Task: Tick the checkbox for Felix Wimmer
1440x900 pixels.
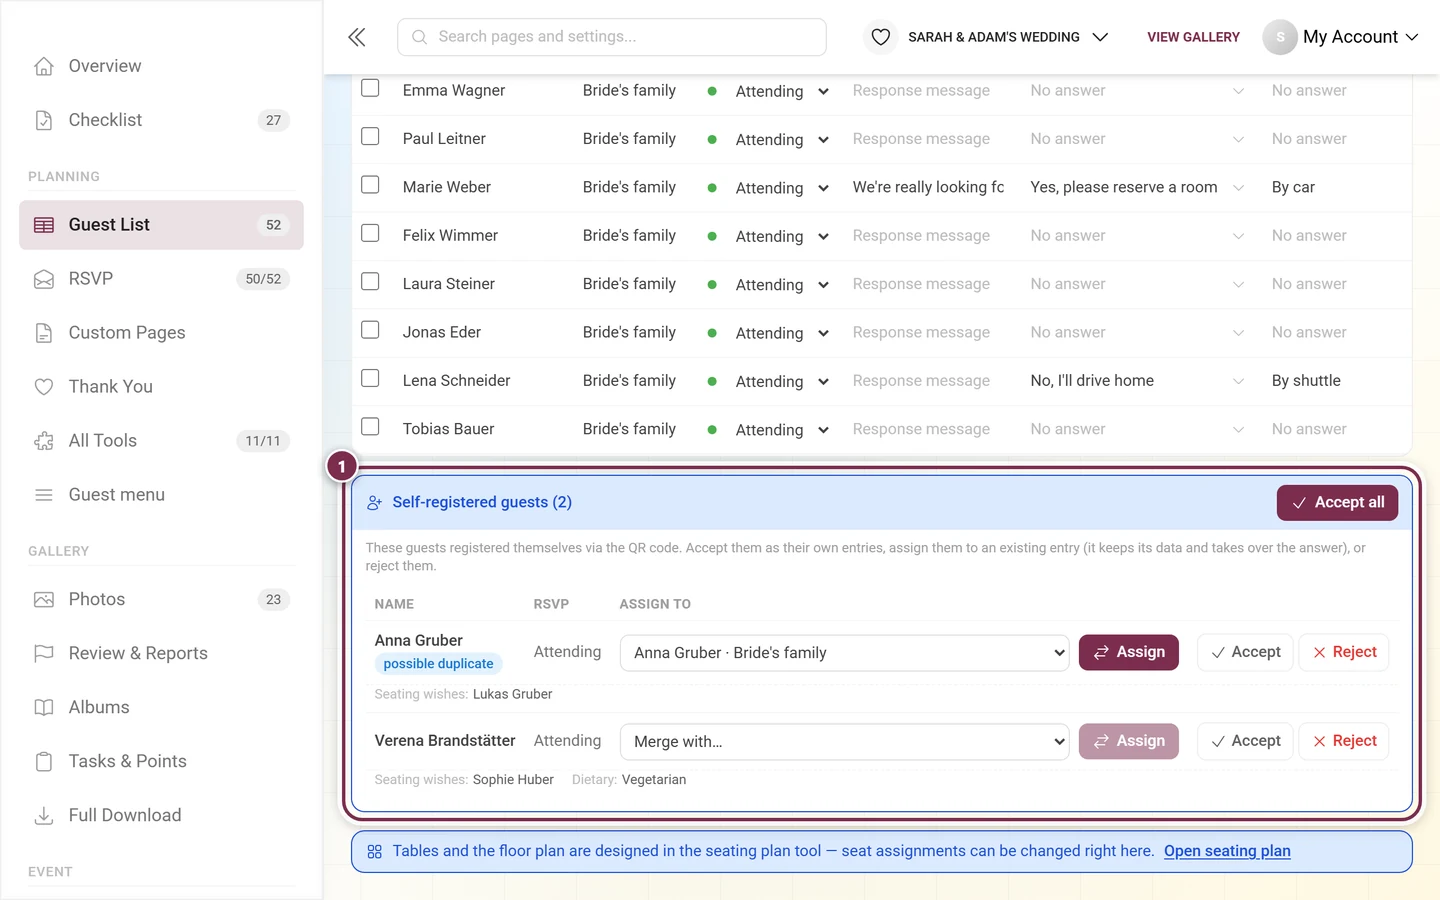Action: click(370, 233)
